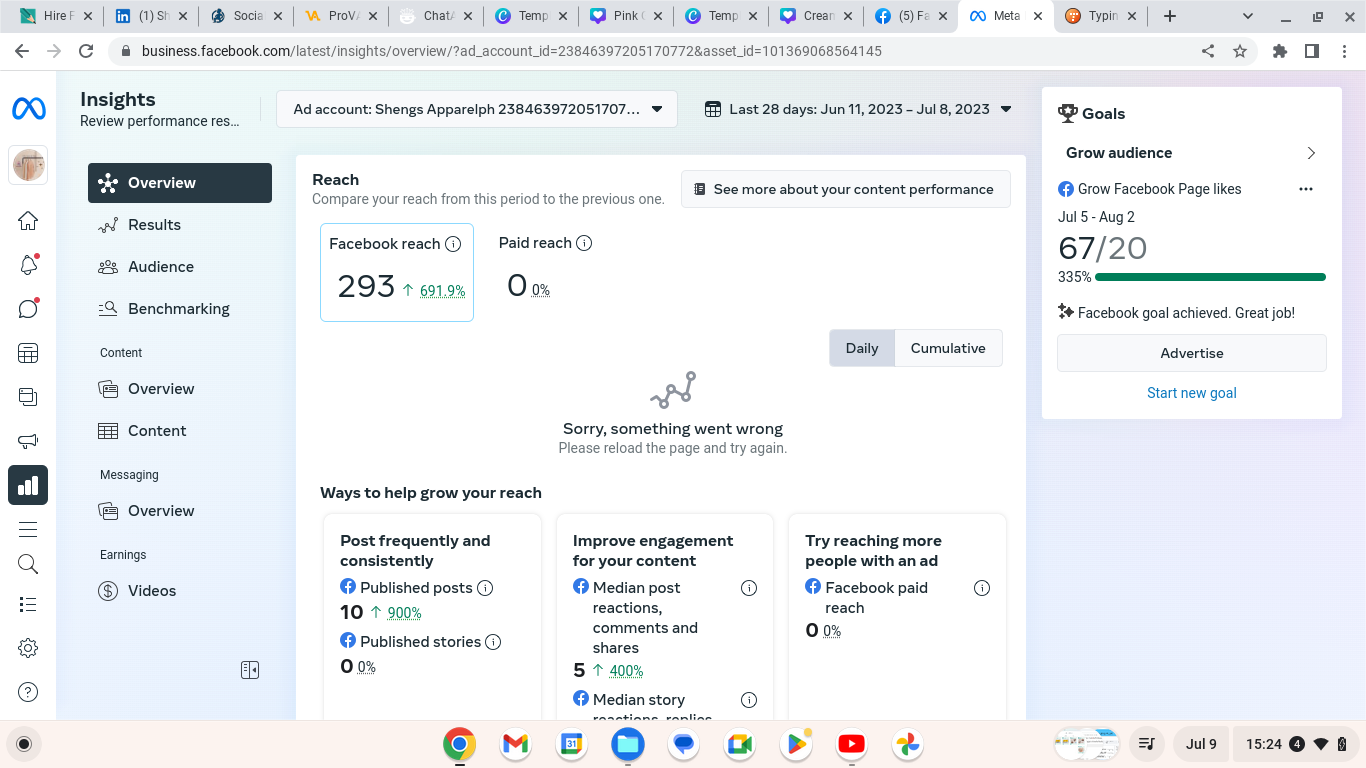Show info for Median post reactions
Viewport: 1366px width, 768px height.
pyautogui.click(x=749, y=588)
